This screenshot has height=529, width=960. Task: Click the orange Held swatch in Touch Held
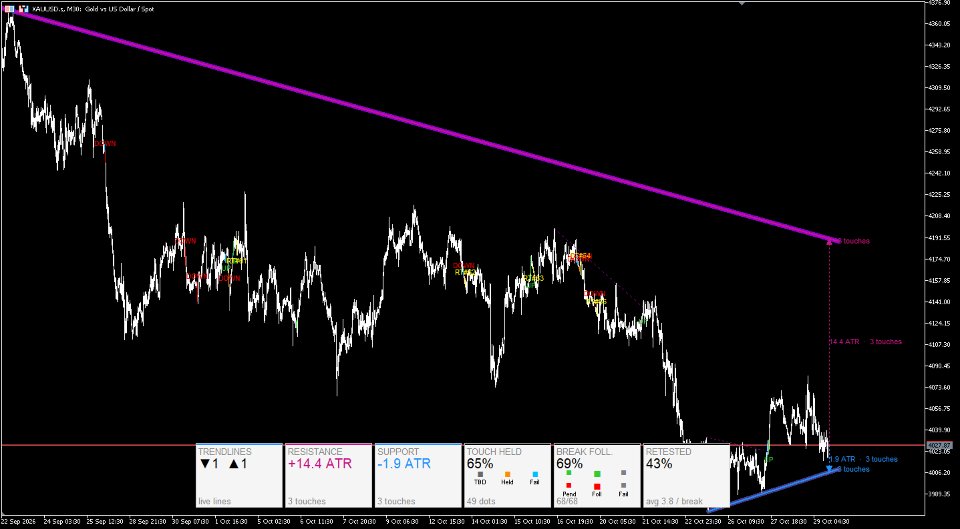pos(507,474)
